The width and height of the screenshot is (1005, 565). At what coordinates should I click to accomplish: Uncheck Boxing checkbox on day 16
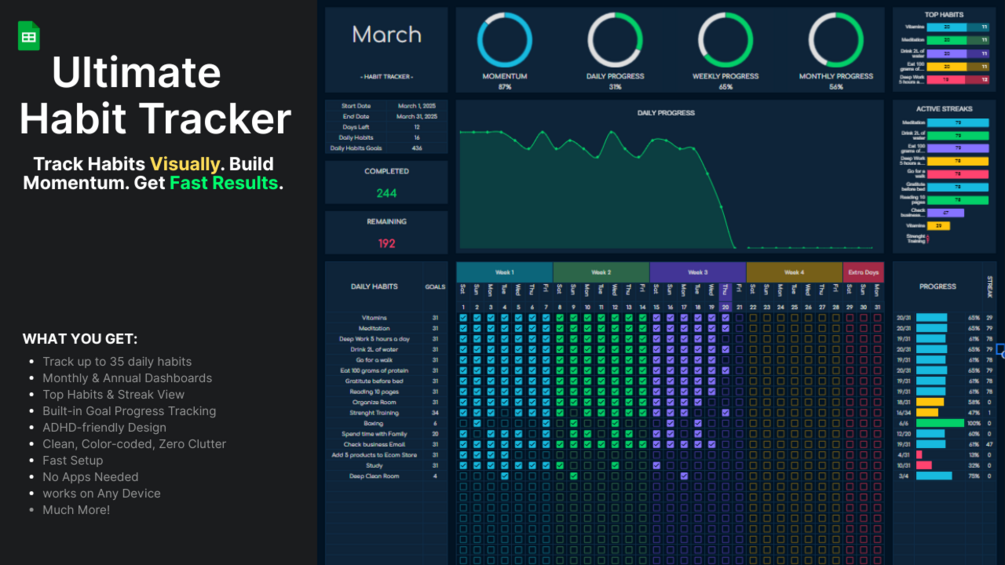(670, 423)
